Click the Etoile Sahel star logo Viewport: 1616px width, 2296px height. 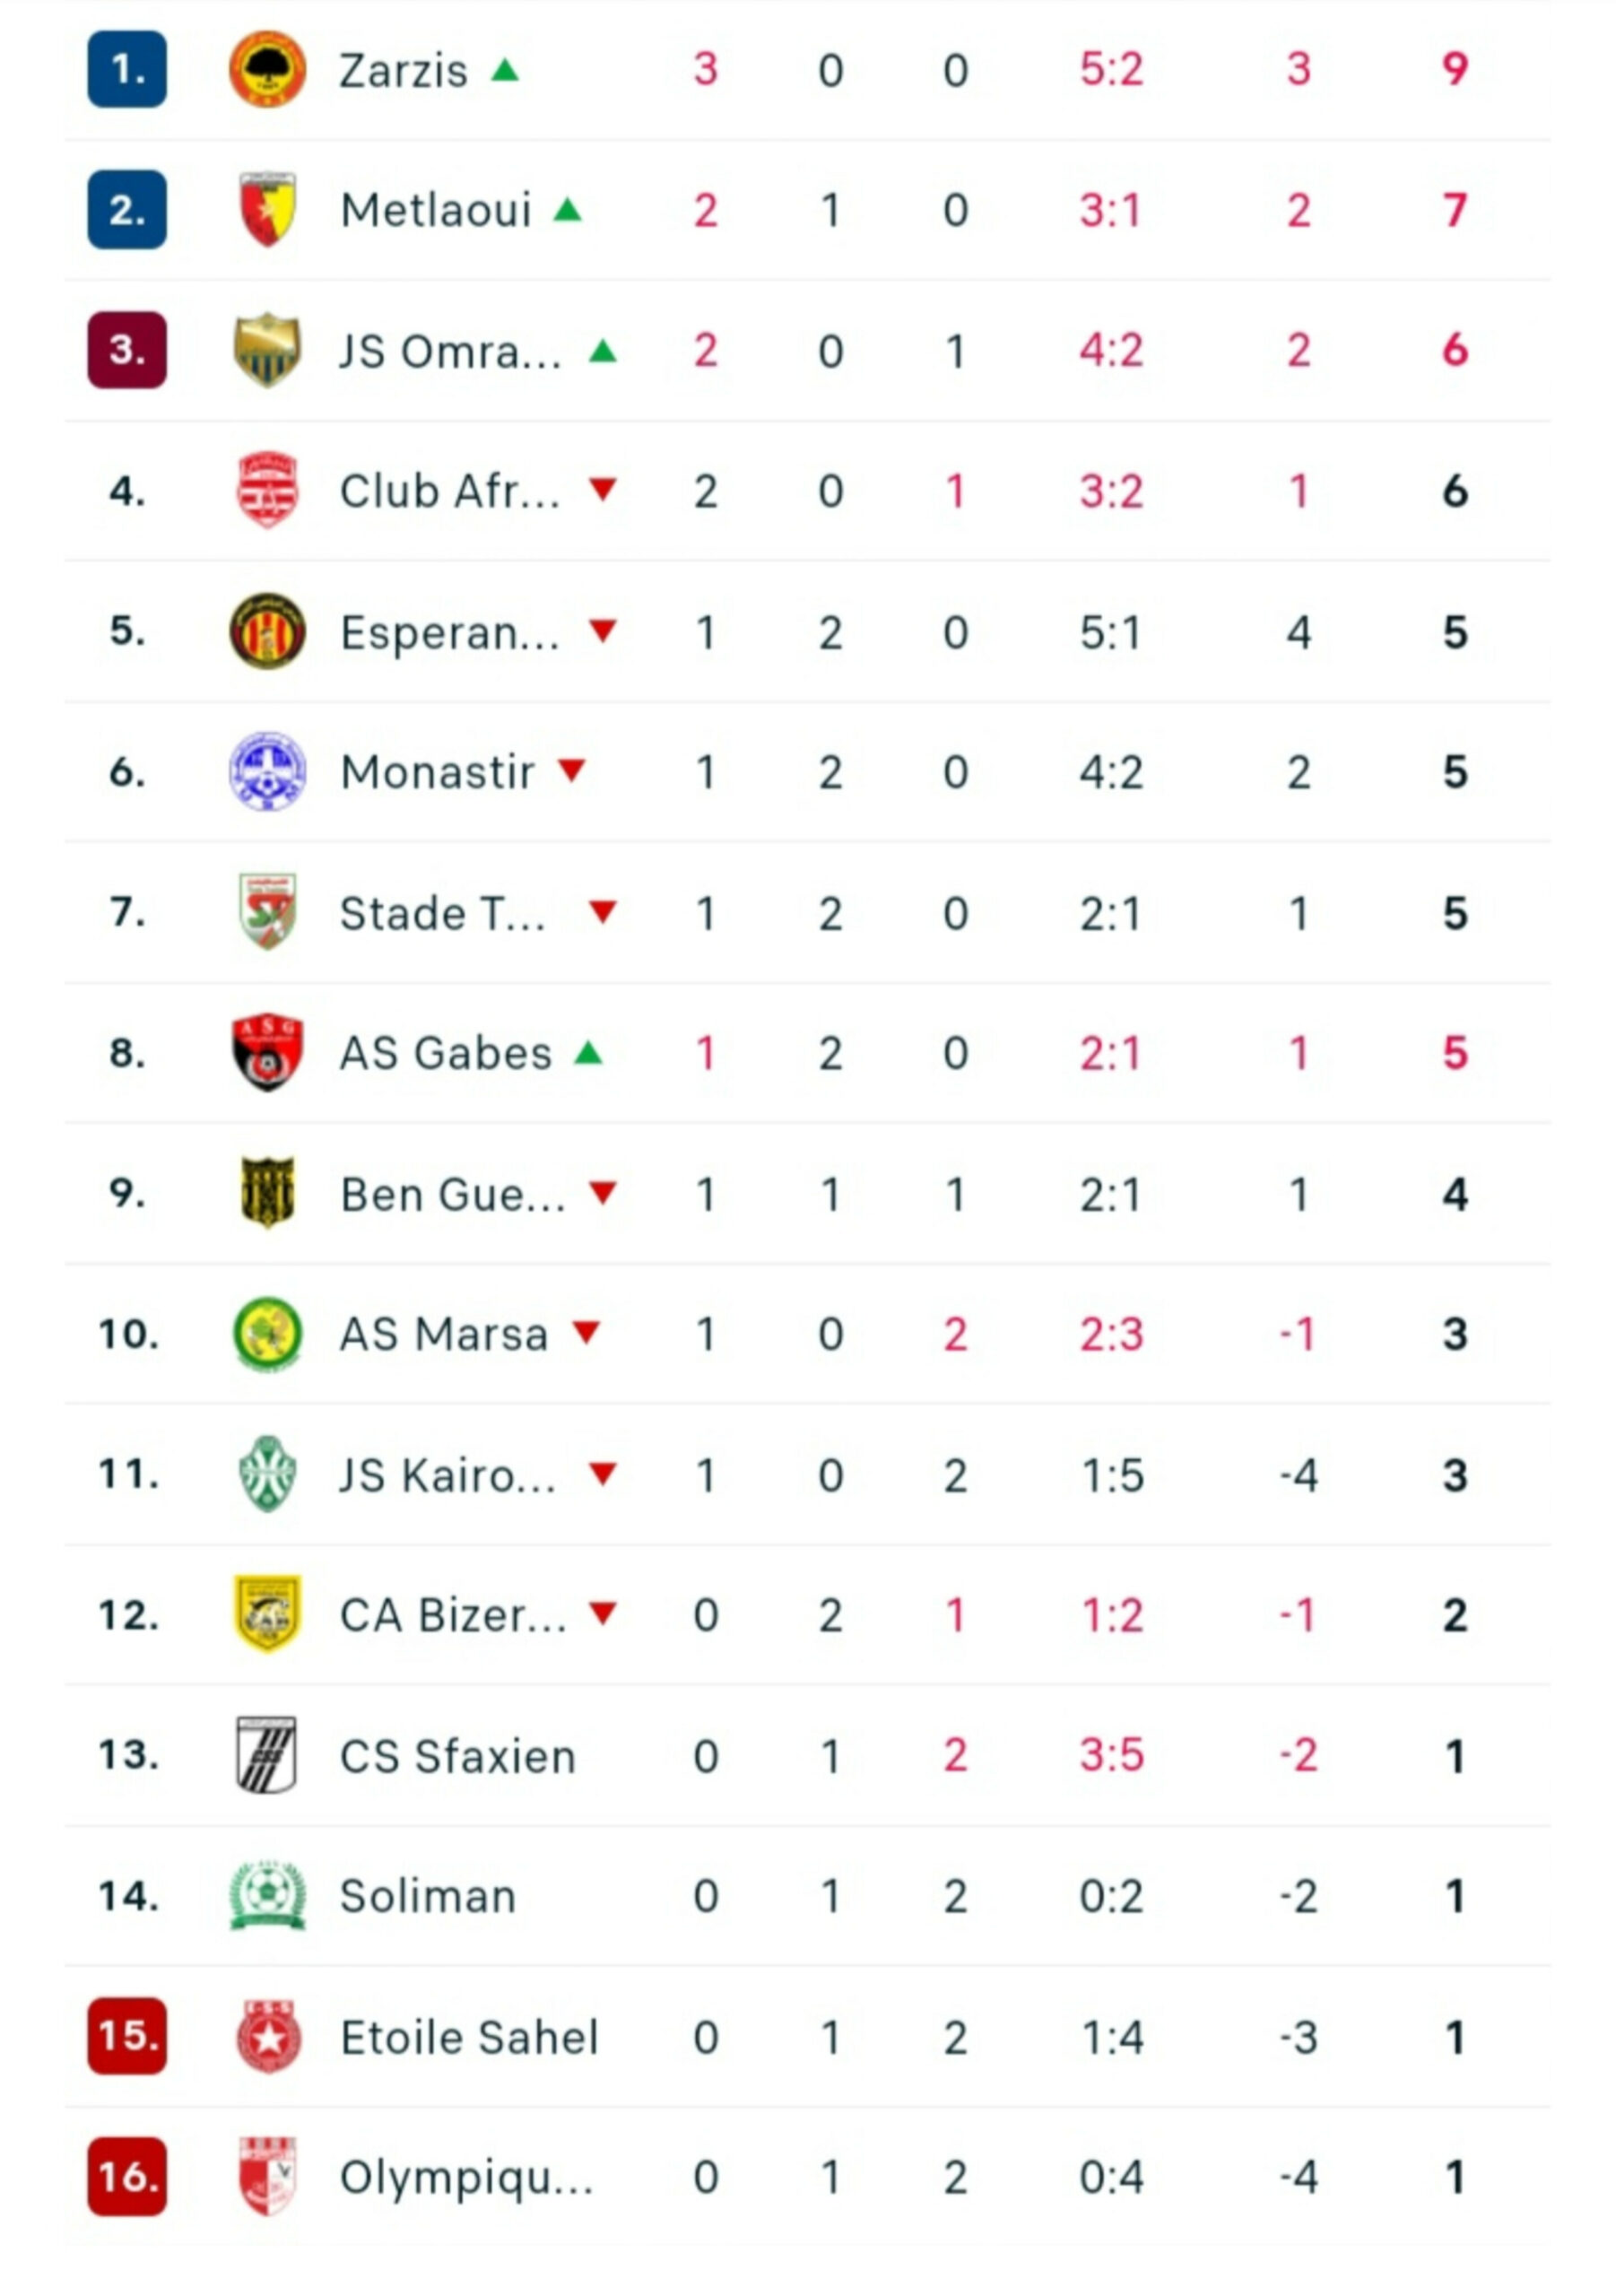tap(267, 2037)
